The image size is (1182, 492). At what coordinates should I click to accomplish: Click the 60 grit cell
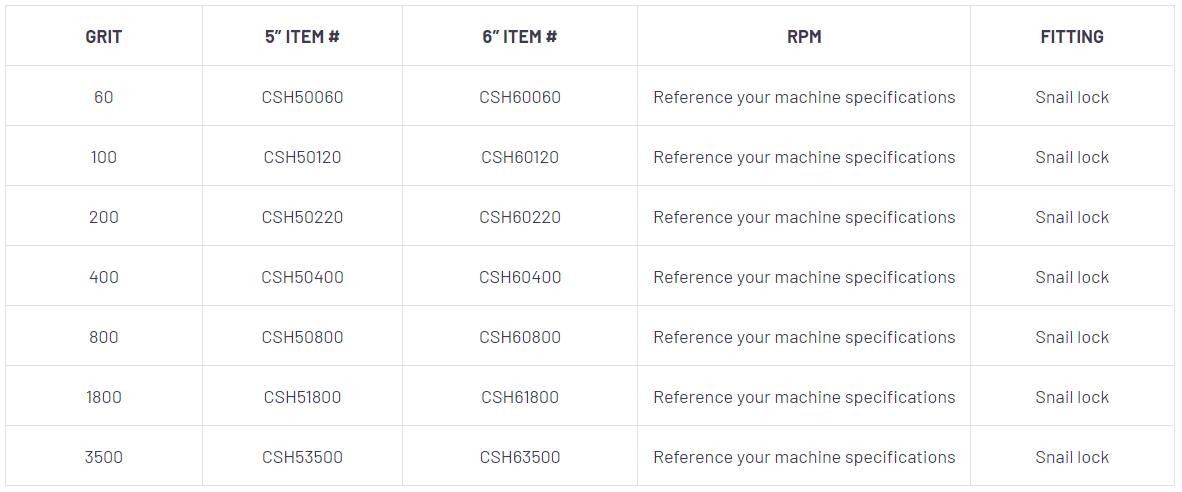click(x=104, y=97)
